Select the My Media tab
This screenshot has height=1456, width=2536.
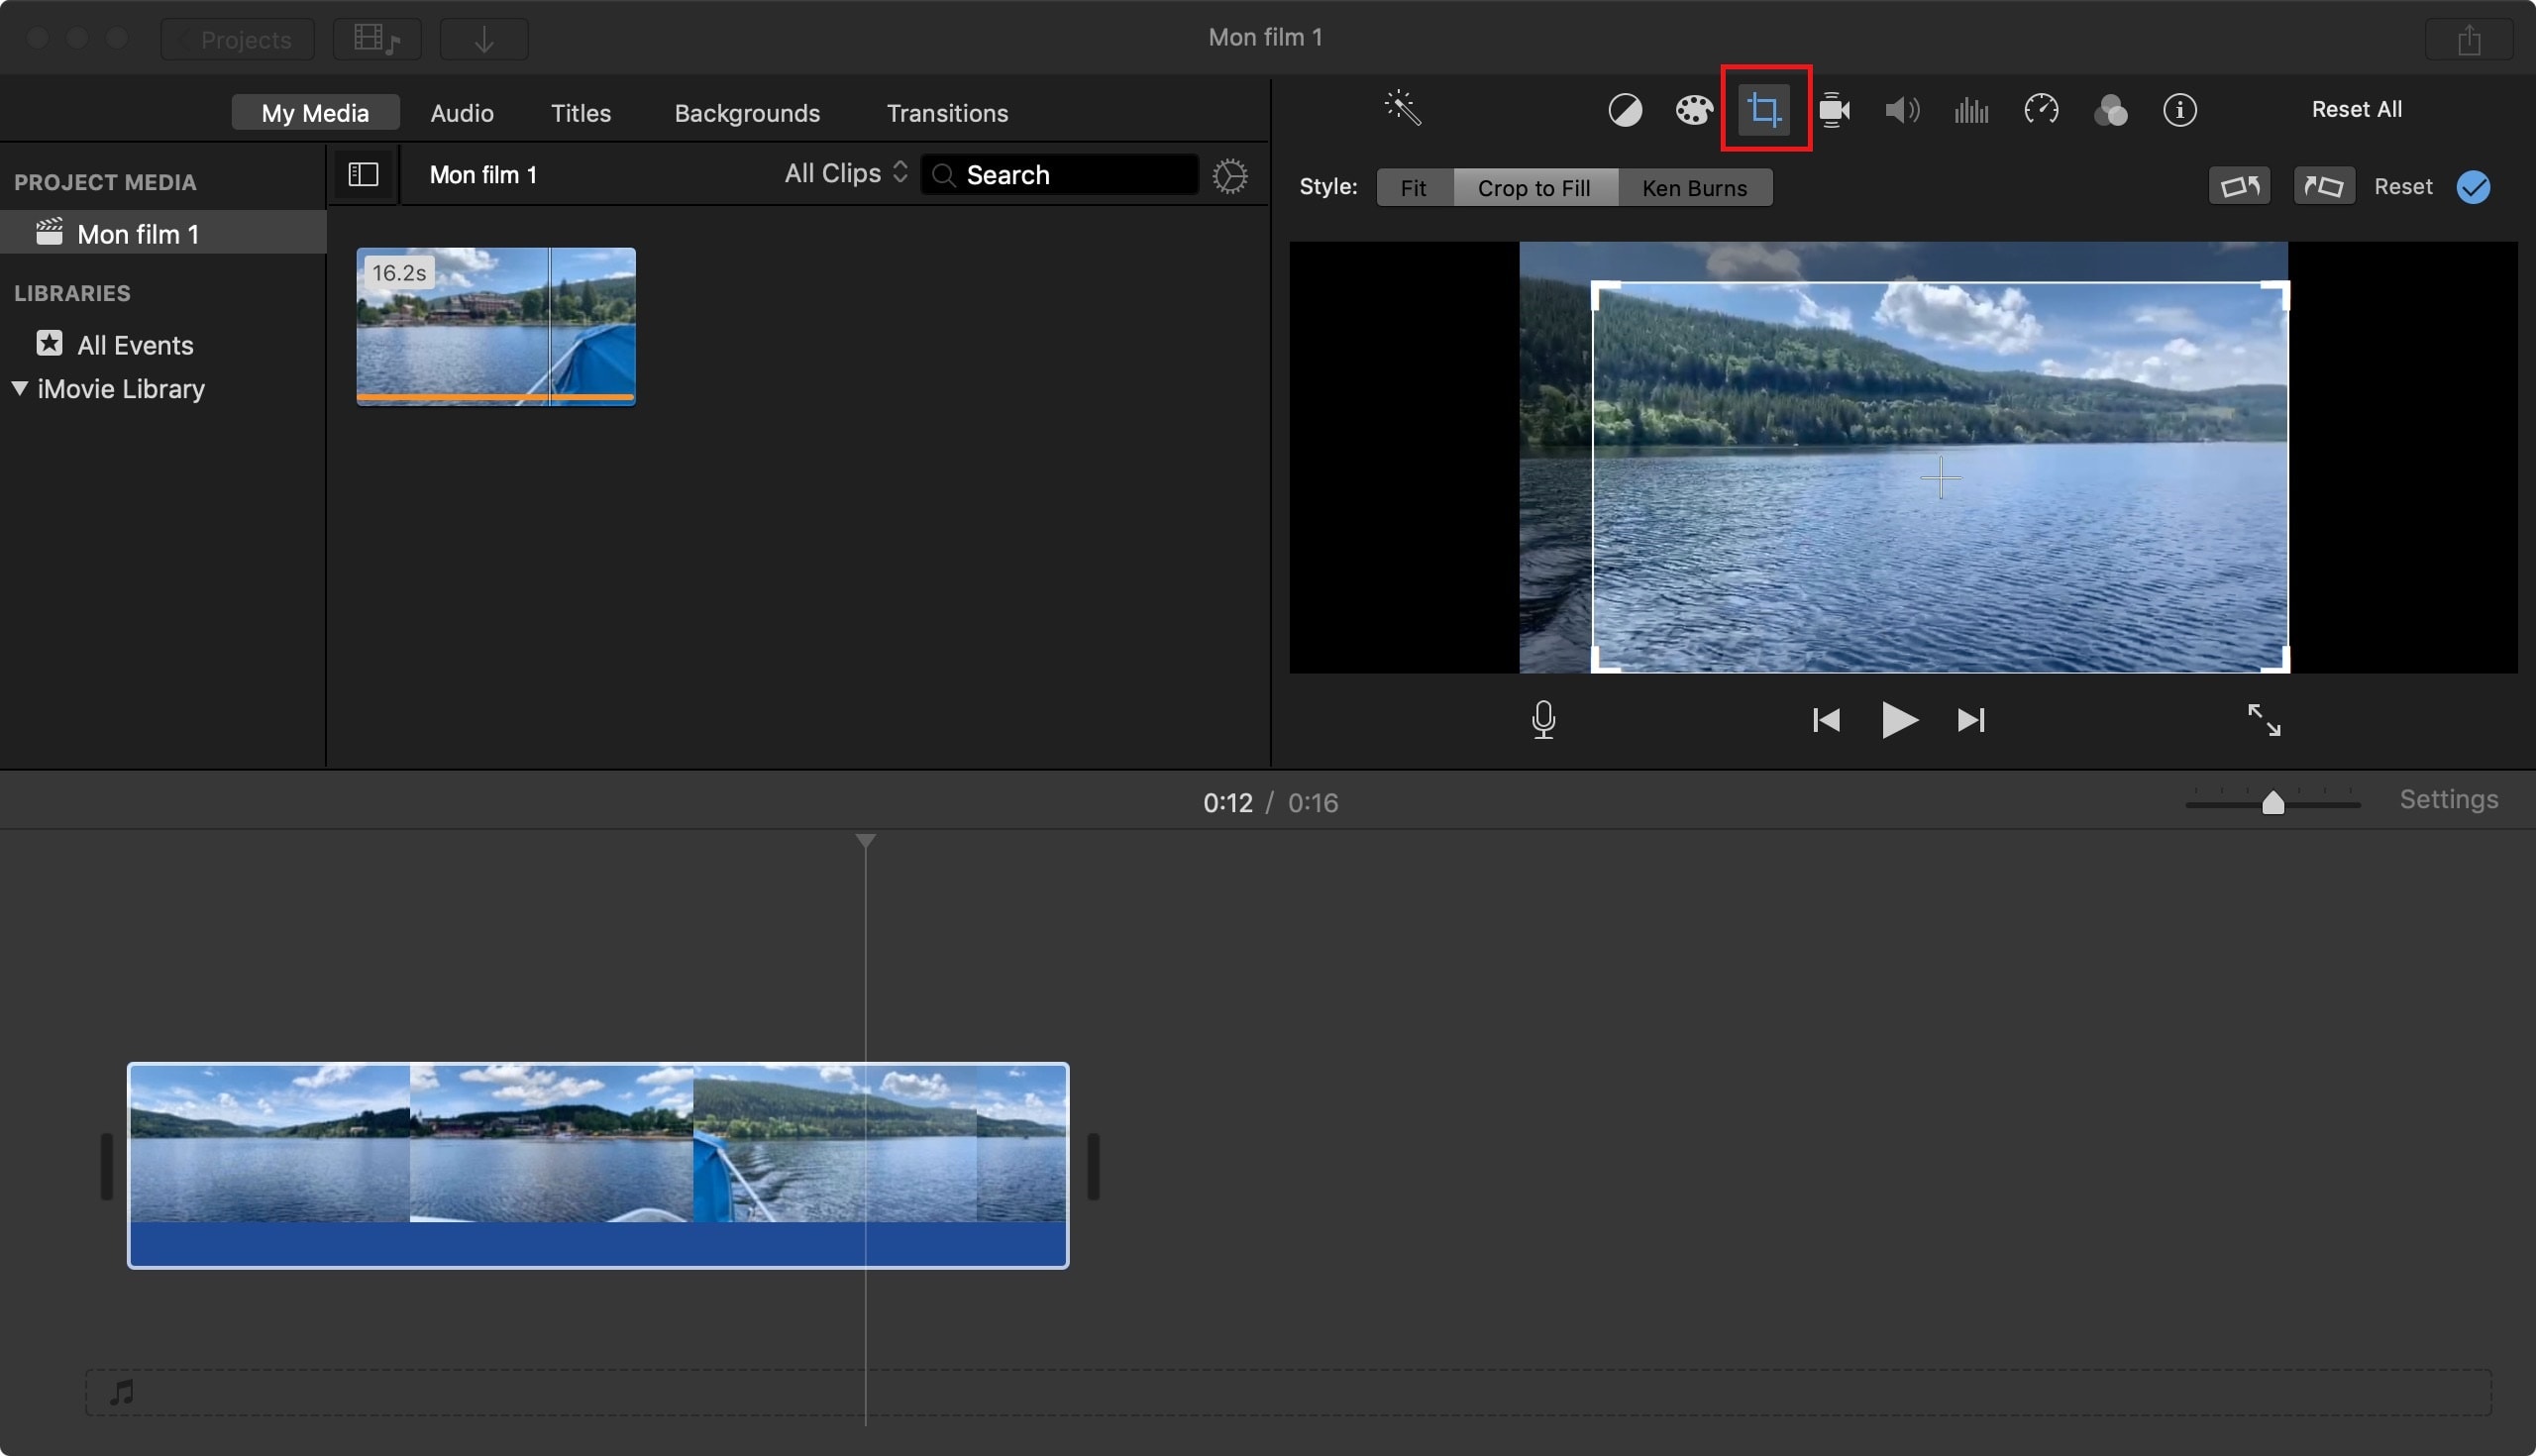click(x=313, y=110)
